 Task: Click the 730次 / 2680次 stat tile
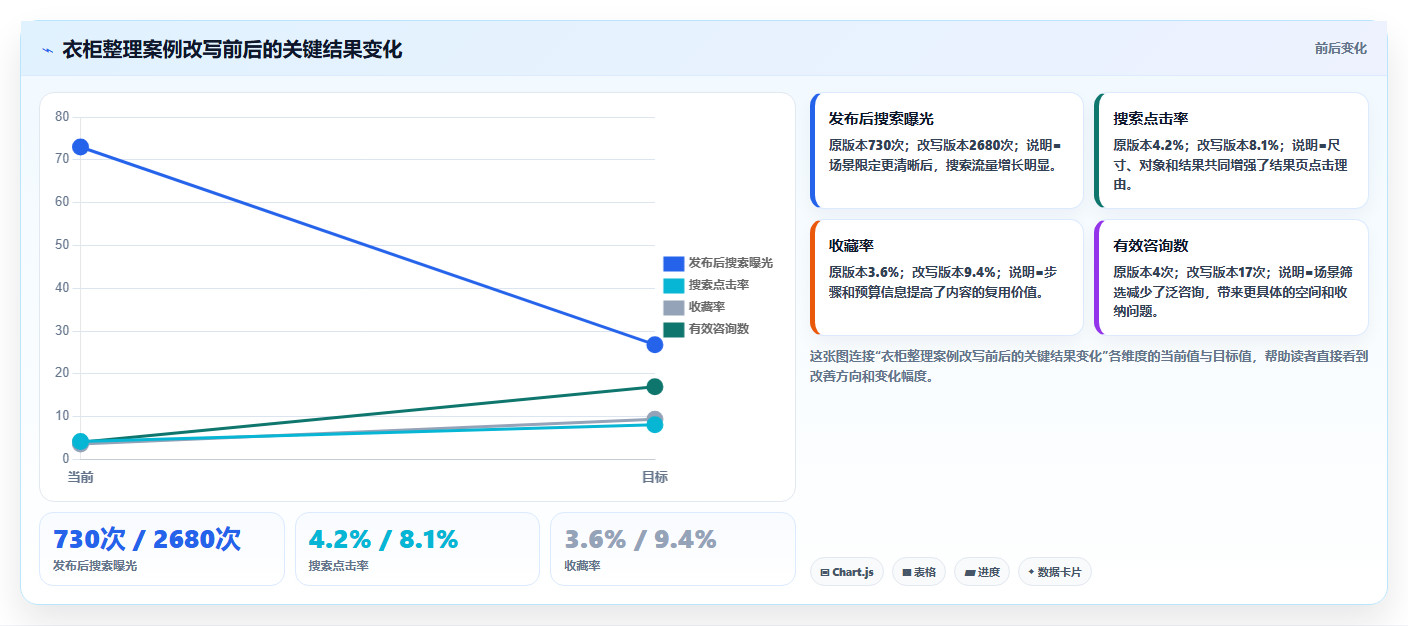point(162,549)
